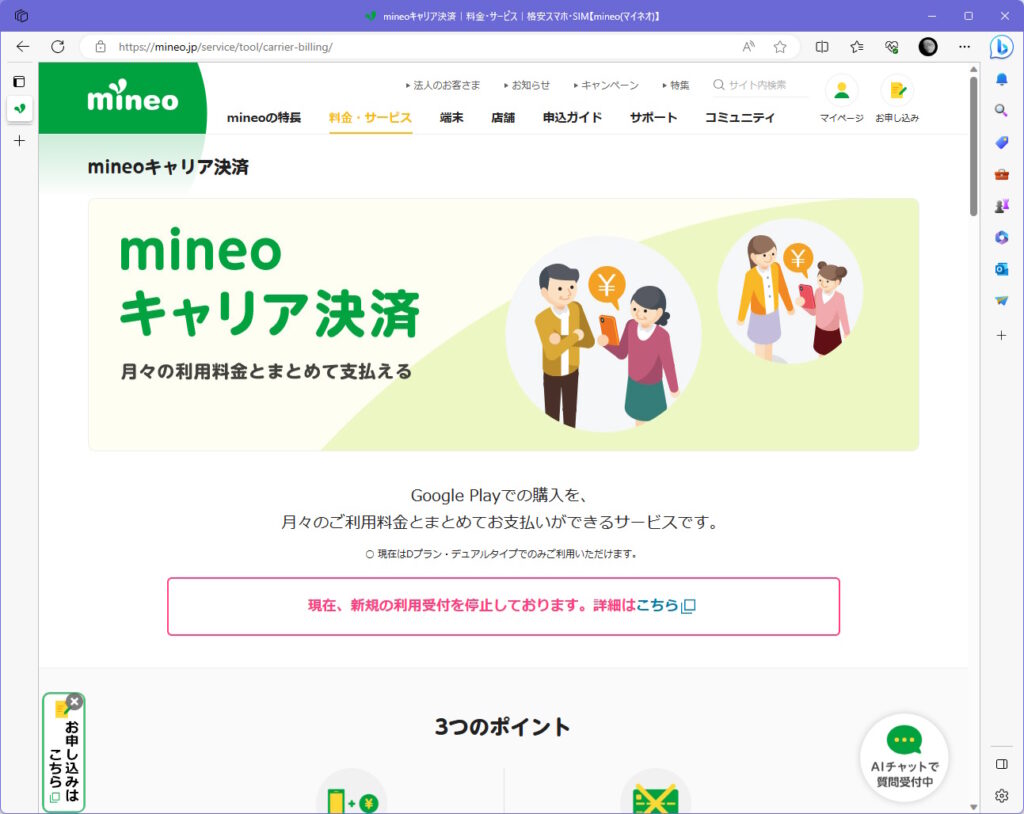
Task: Refresh the current page
Action: pyautogui.click(x=57, y=47)
